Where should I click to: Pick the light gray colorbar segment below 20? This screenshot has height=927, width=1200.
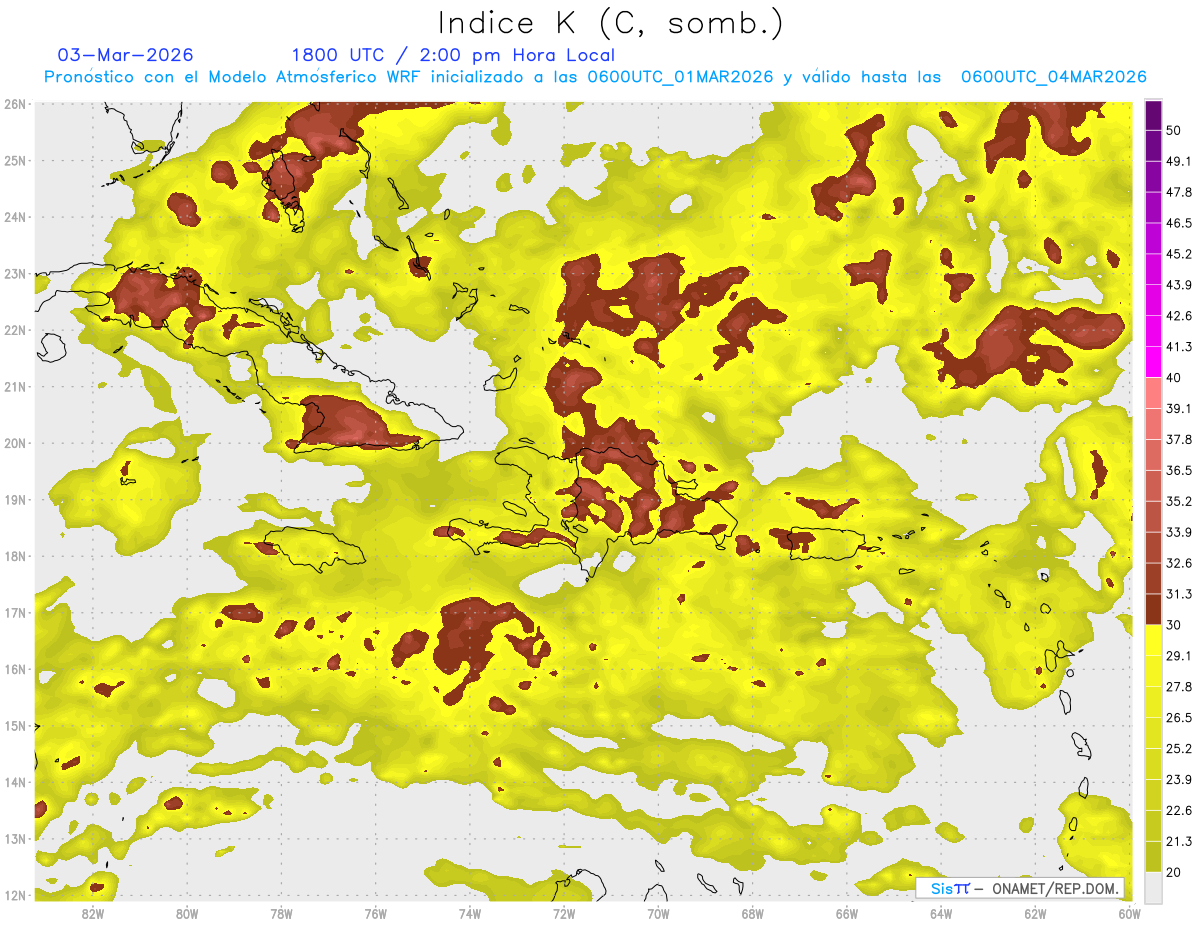point(1153,887)
